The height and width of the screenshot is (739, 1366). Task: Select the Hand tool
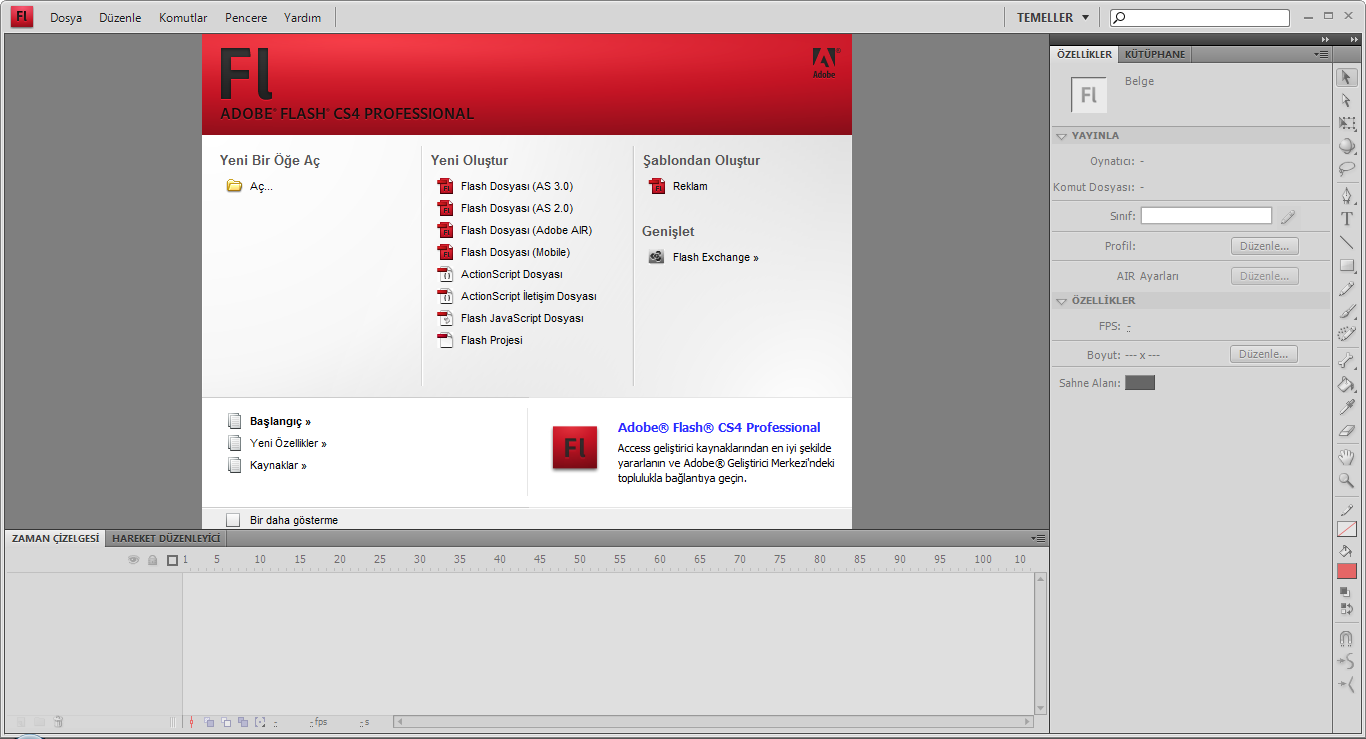click(x=1347, y=457)
